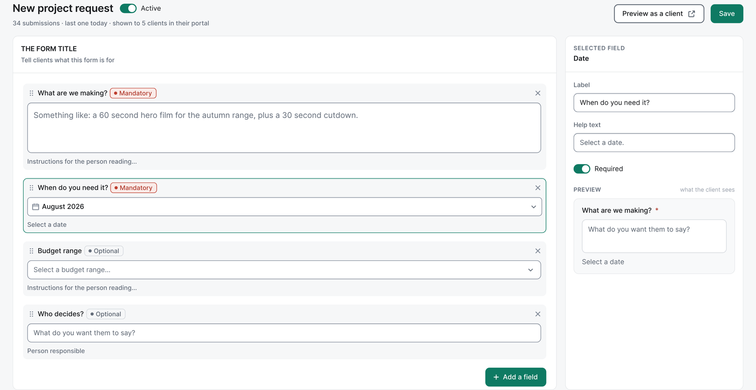Click the external link icon in Preview button

point(691,13)
